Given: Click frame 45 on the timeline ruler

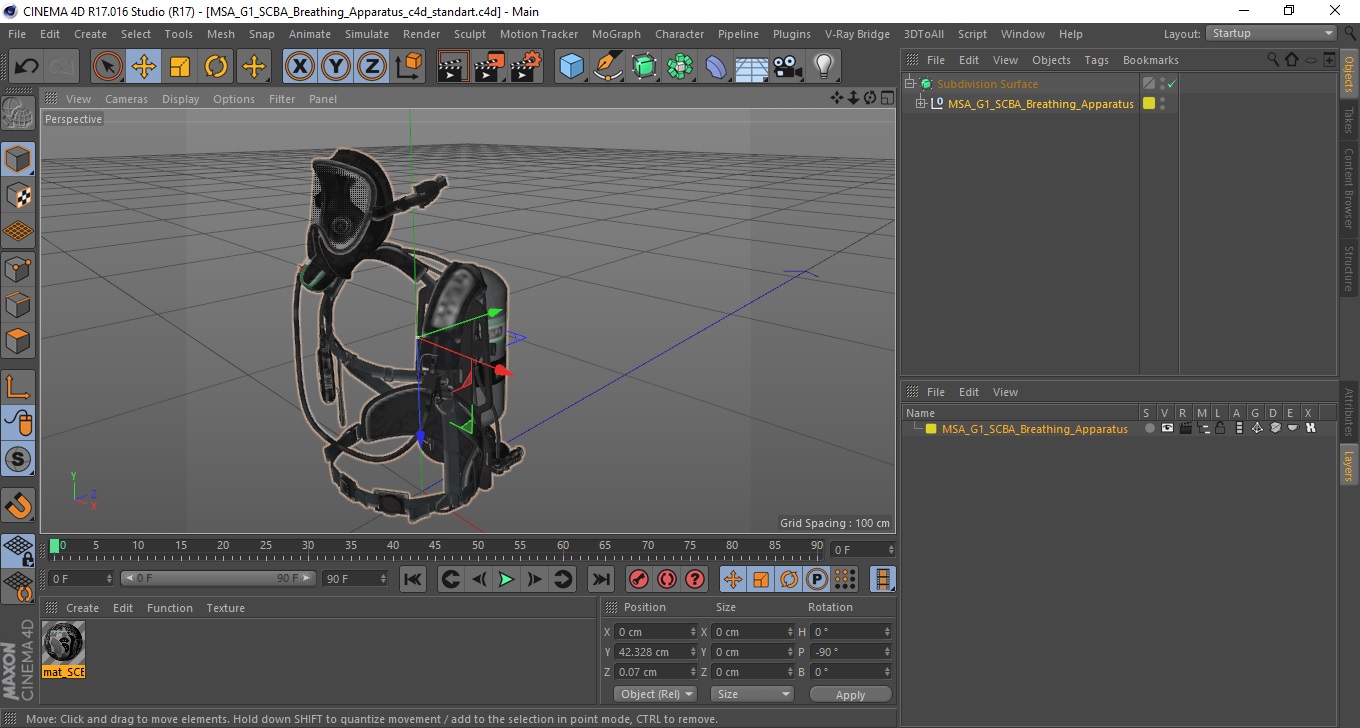Looking at the screenshot, I should (x=435, y=548).
